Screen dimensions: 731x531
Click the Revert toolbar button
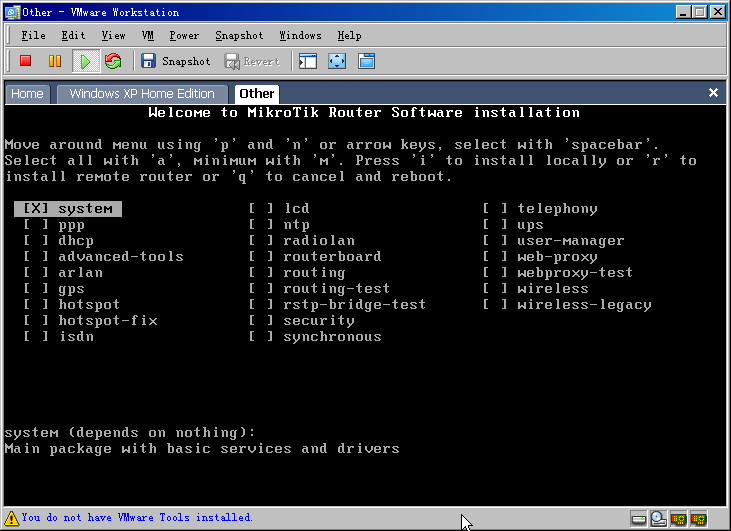point(252,61)
